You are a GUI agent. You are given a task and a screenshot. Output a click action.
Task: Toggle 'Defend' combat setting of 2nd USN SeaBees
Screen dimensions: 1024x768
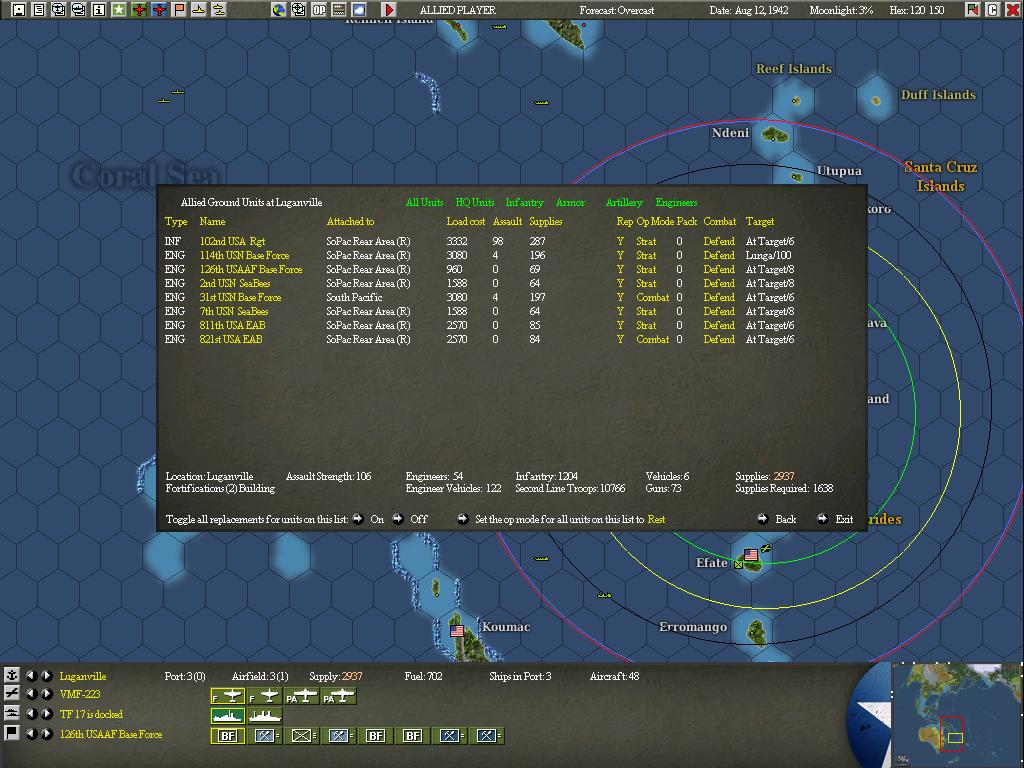pyautogui.click(x=719, y=283)
